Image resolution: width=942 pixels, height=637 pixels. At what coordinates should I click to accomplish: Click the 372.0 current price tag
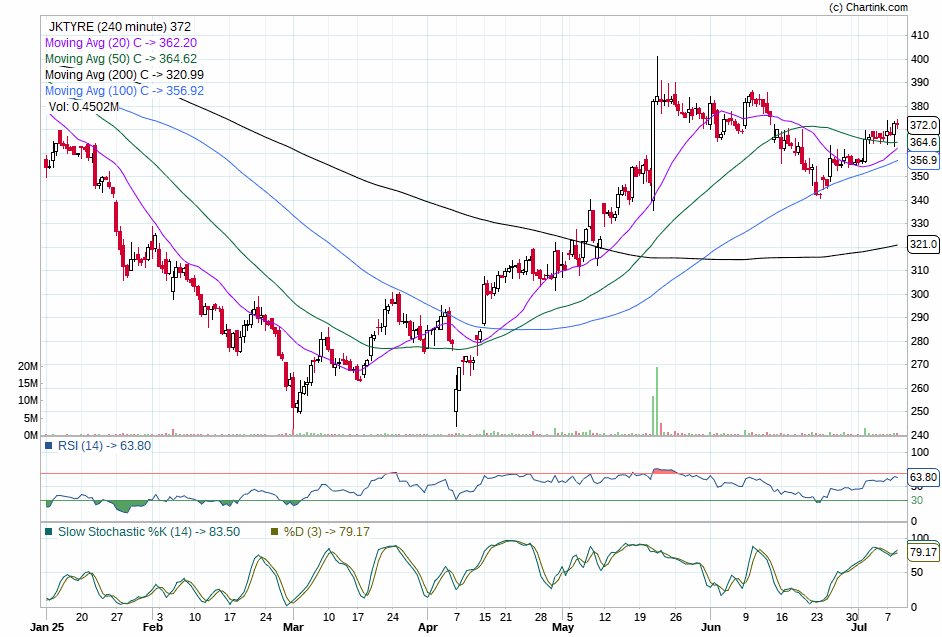coord(923,125)
